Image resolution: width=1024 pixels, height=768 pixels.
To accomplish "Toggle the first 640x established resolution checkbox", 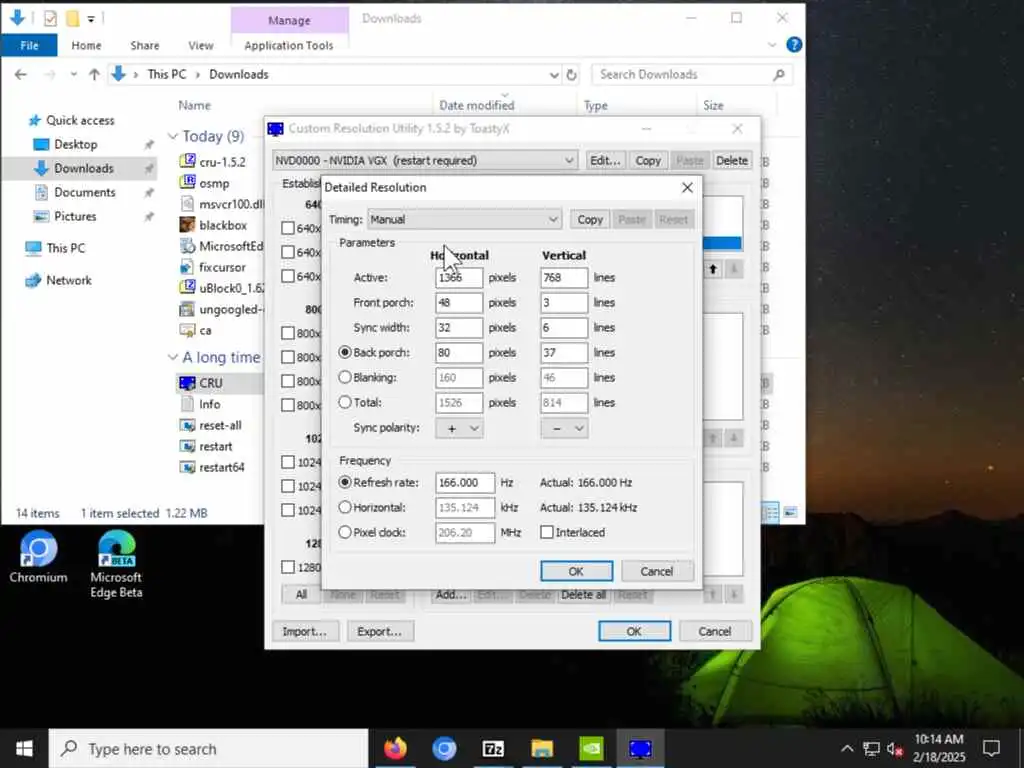I will 287,228.
